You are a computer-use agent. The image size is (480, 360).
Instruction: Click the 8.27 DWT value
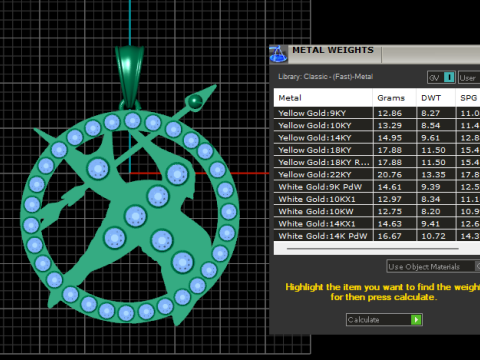tap(430, 113)
